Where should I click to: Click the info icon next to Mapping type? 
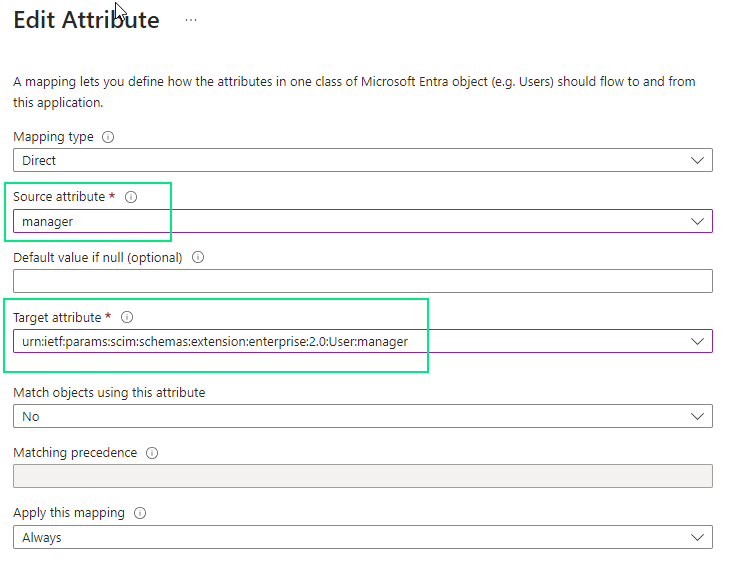pos(109,137)
